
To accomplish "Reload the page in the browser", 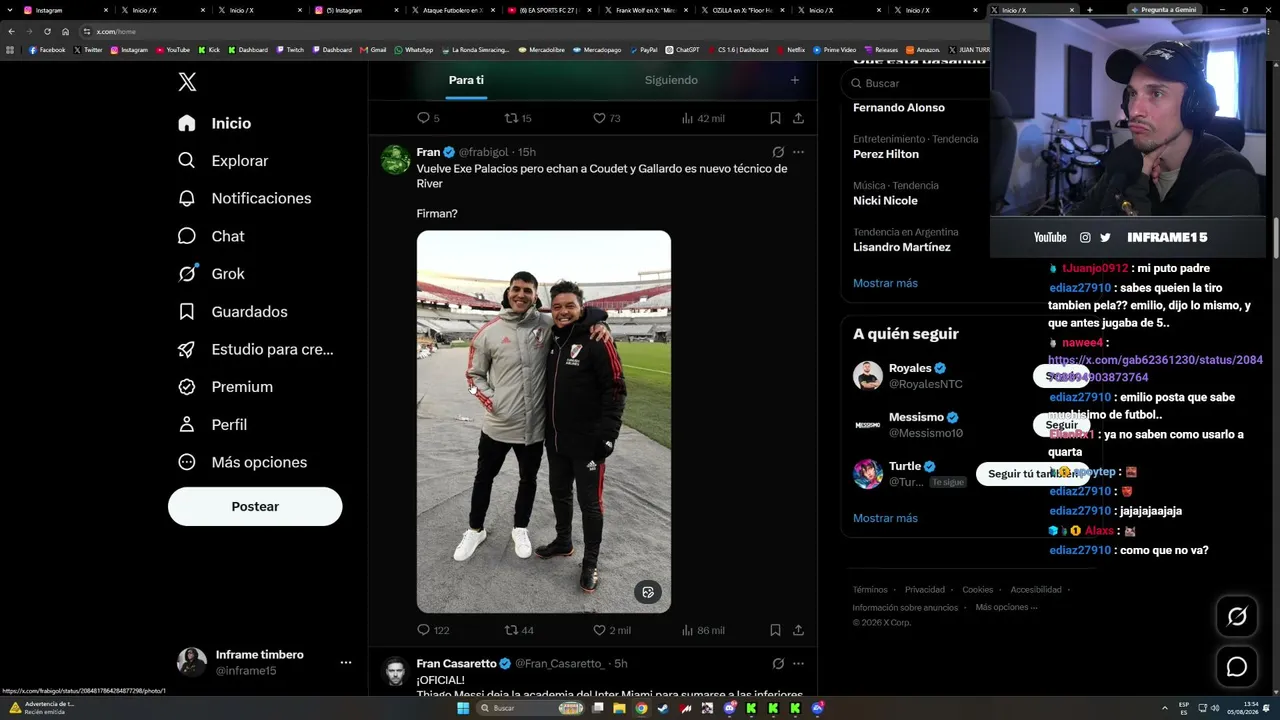I will point(47,31).
